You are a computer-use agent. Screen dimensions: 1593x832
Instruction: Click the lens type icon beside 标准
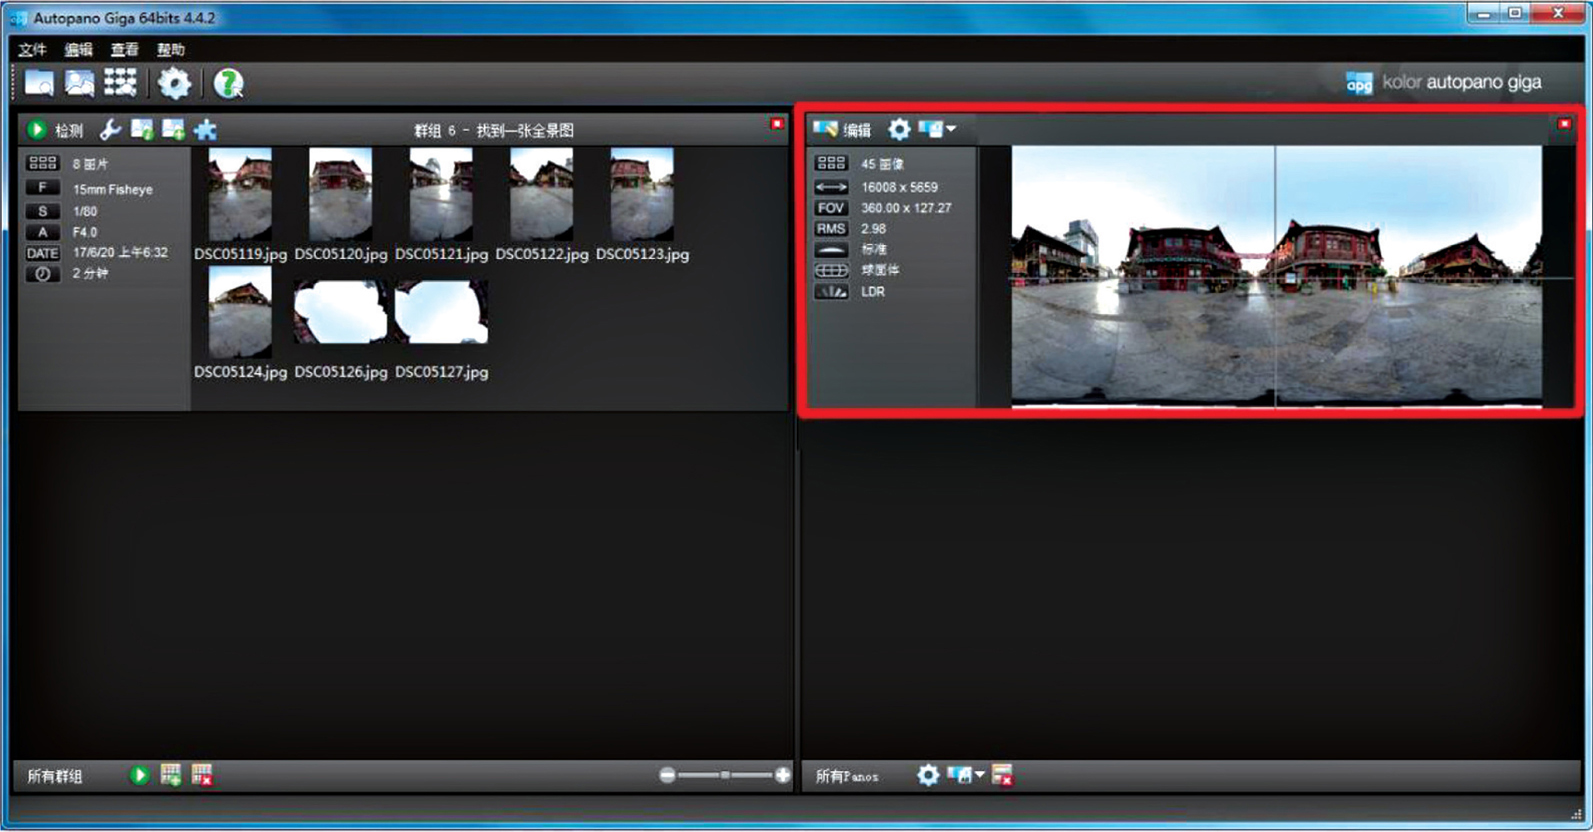point(831,250)
